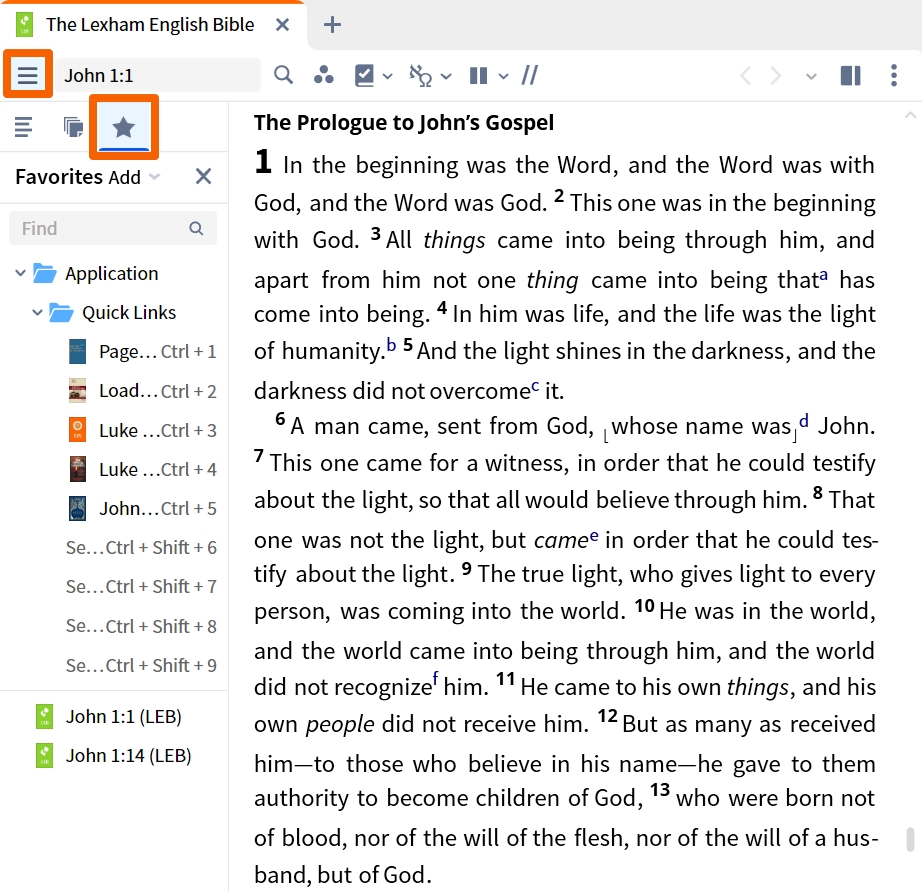Close the Favorites sidebar panel
Viewport: 922px width, 892px height.
203,176
